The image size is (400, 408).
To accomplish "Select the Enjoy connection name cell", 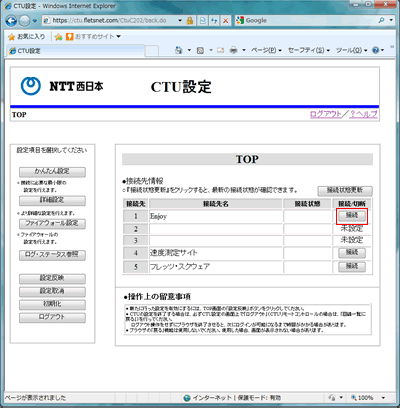I will click(x=216, y=216).
